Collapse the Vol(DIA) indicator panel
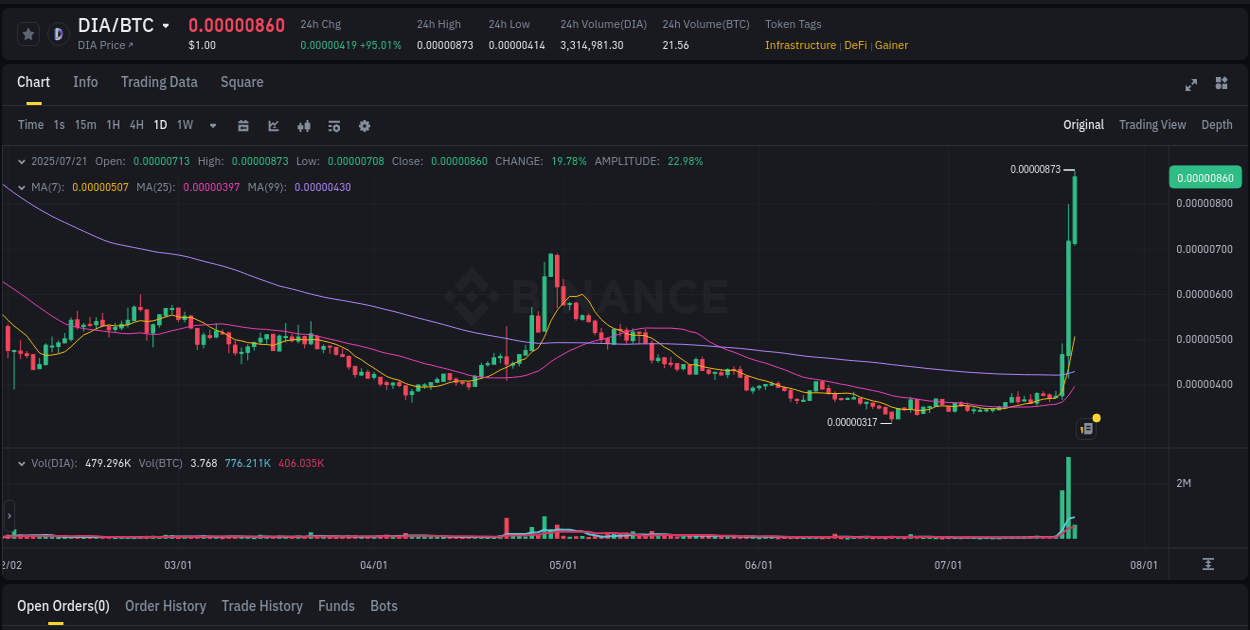The width and height of the screenshot is (1250, 630). tap(22, 462)
